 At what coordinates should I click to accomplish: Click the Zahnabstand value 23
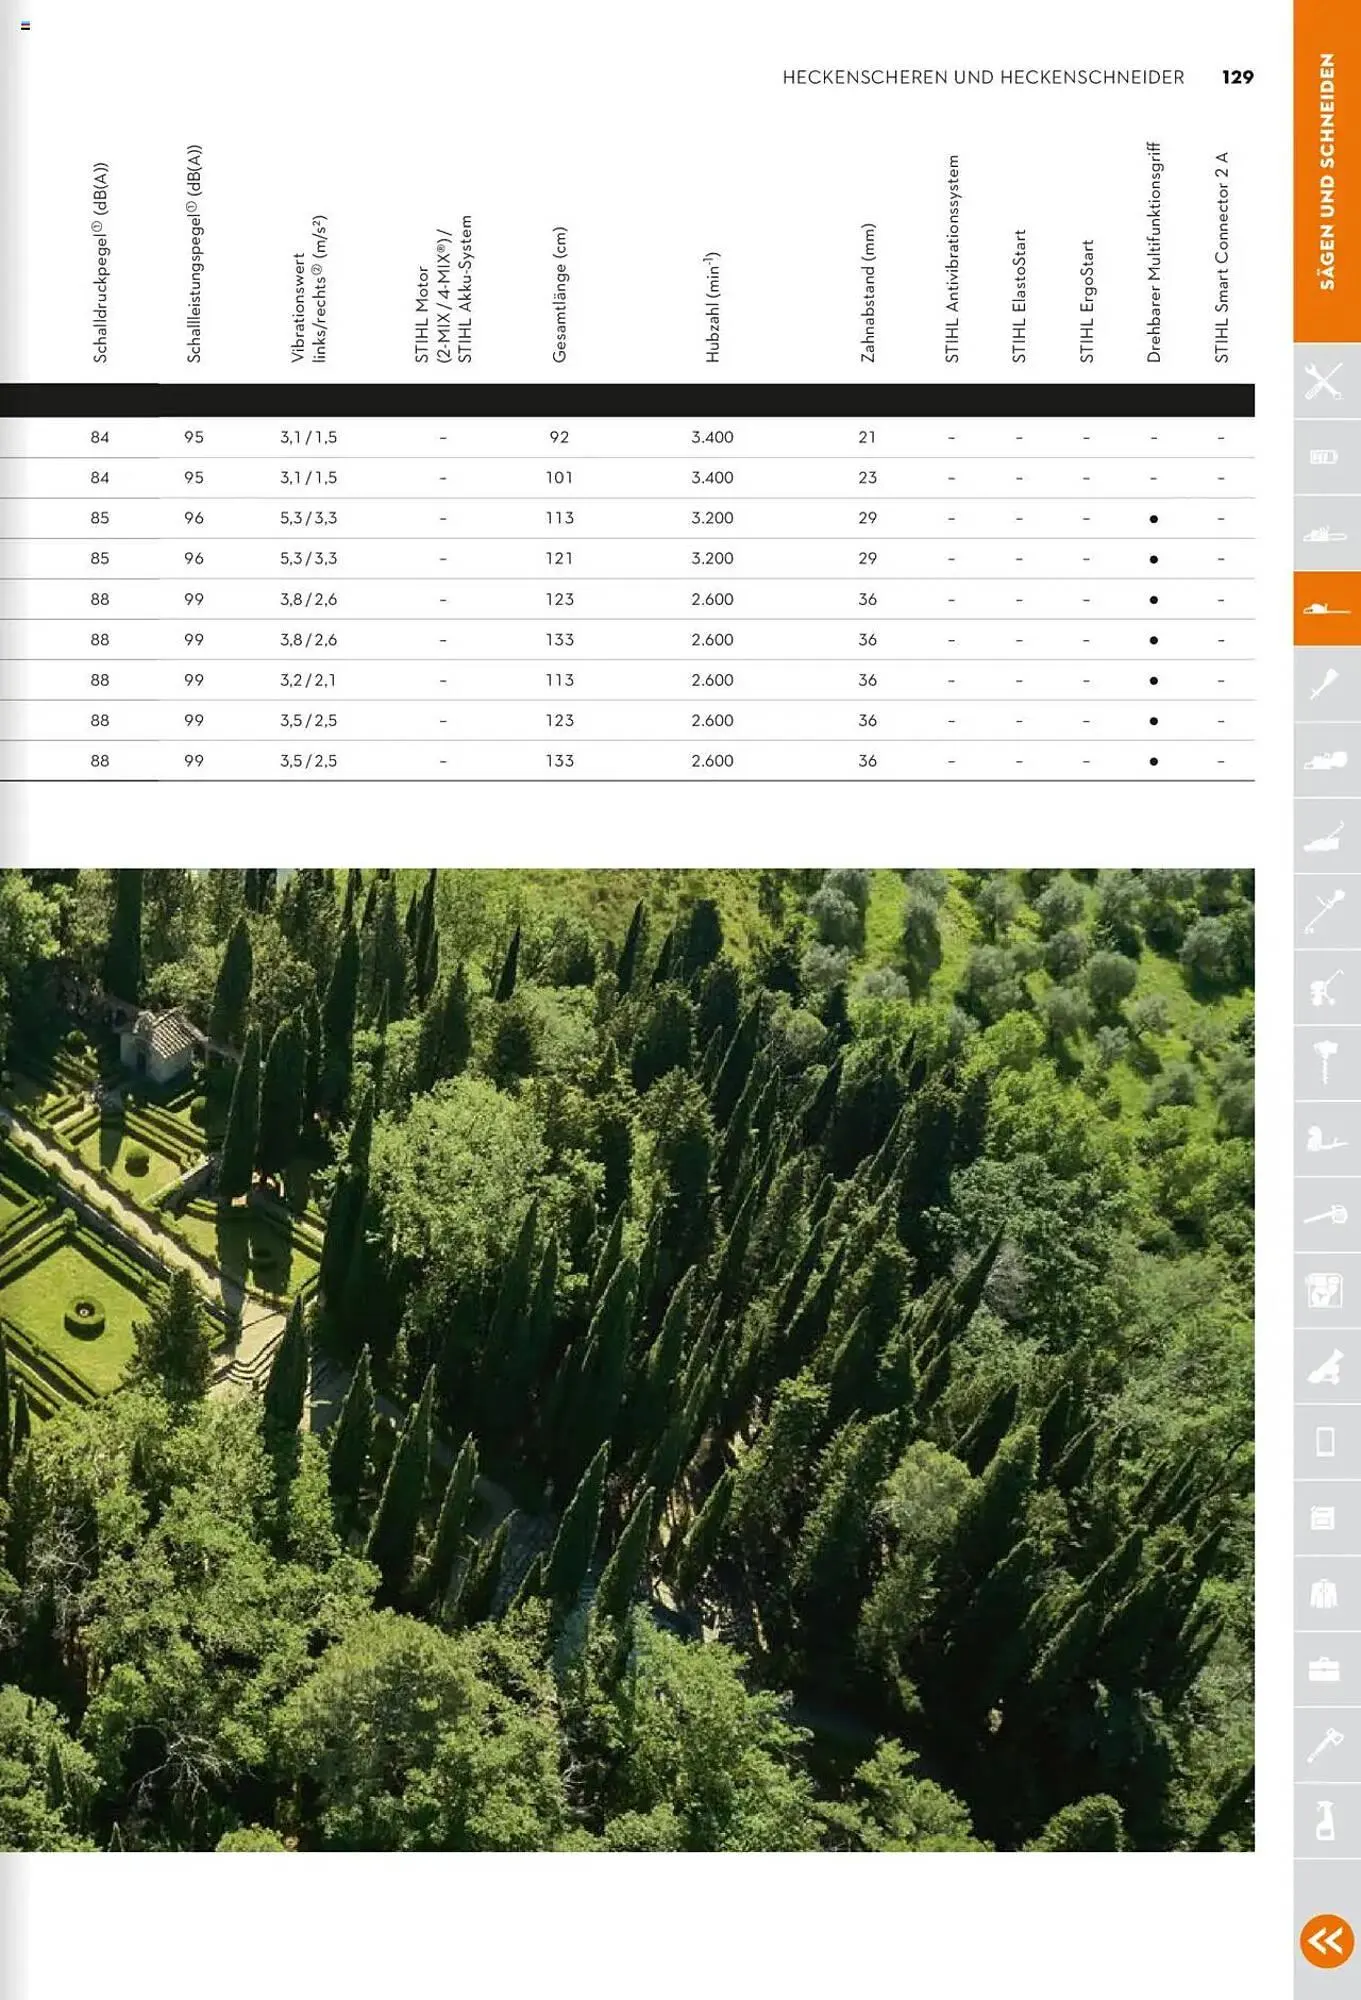(x=867, y=478)
